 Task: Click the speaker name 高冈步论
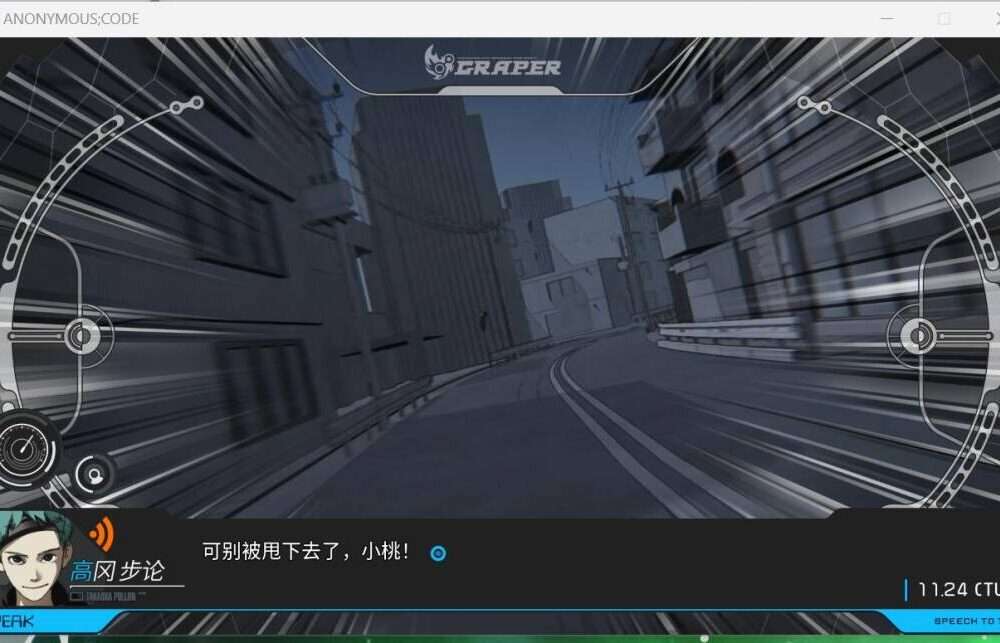pyautogui.click(x=117, y=571)
